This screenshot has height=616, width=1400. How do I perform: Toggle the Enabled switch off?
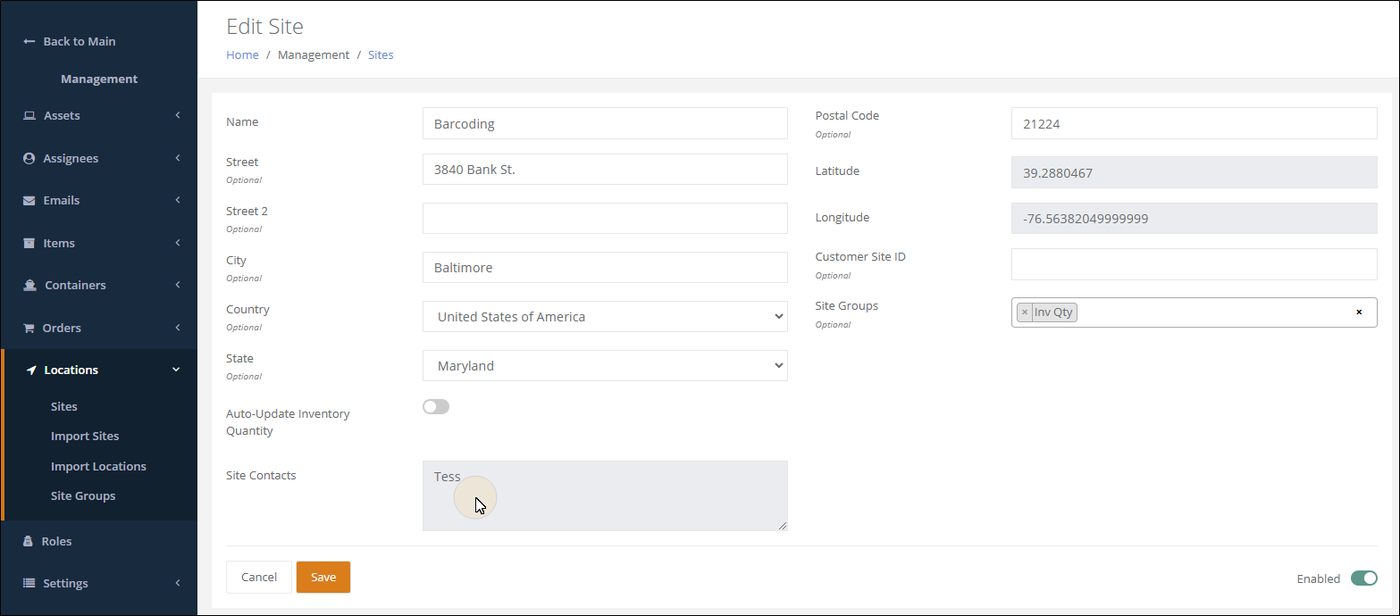pos(1364,578)
